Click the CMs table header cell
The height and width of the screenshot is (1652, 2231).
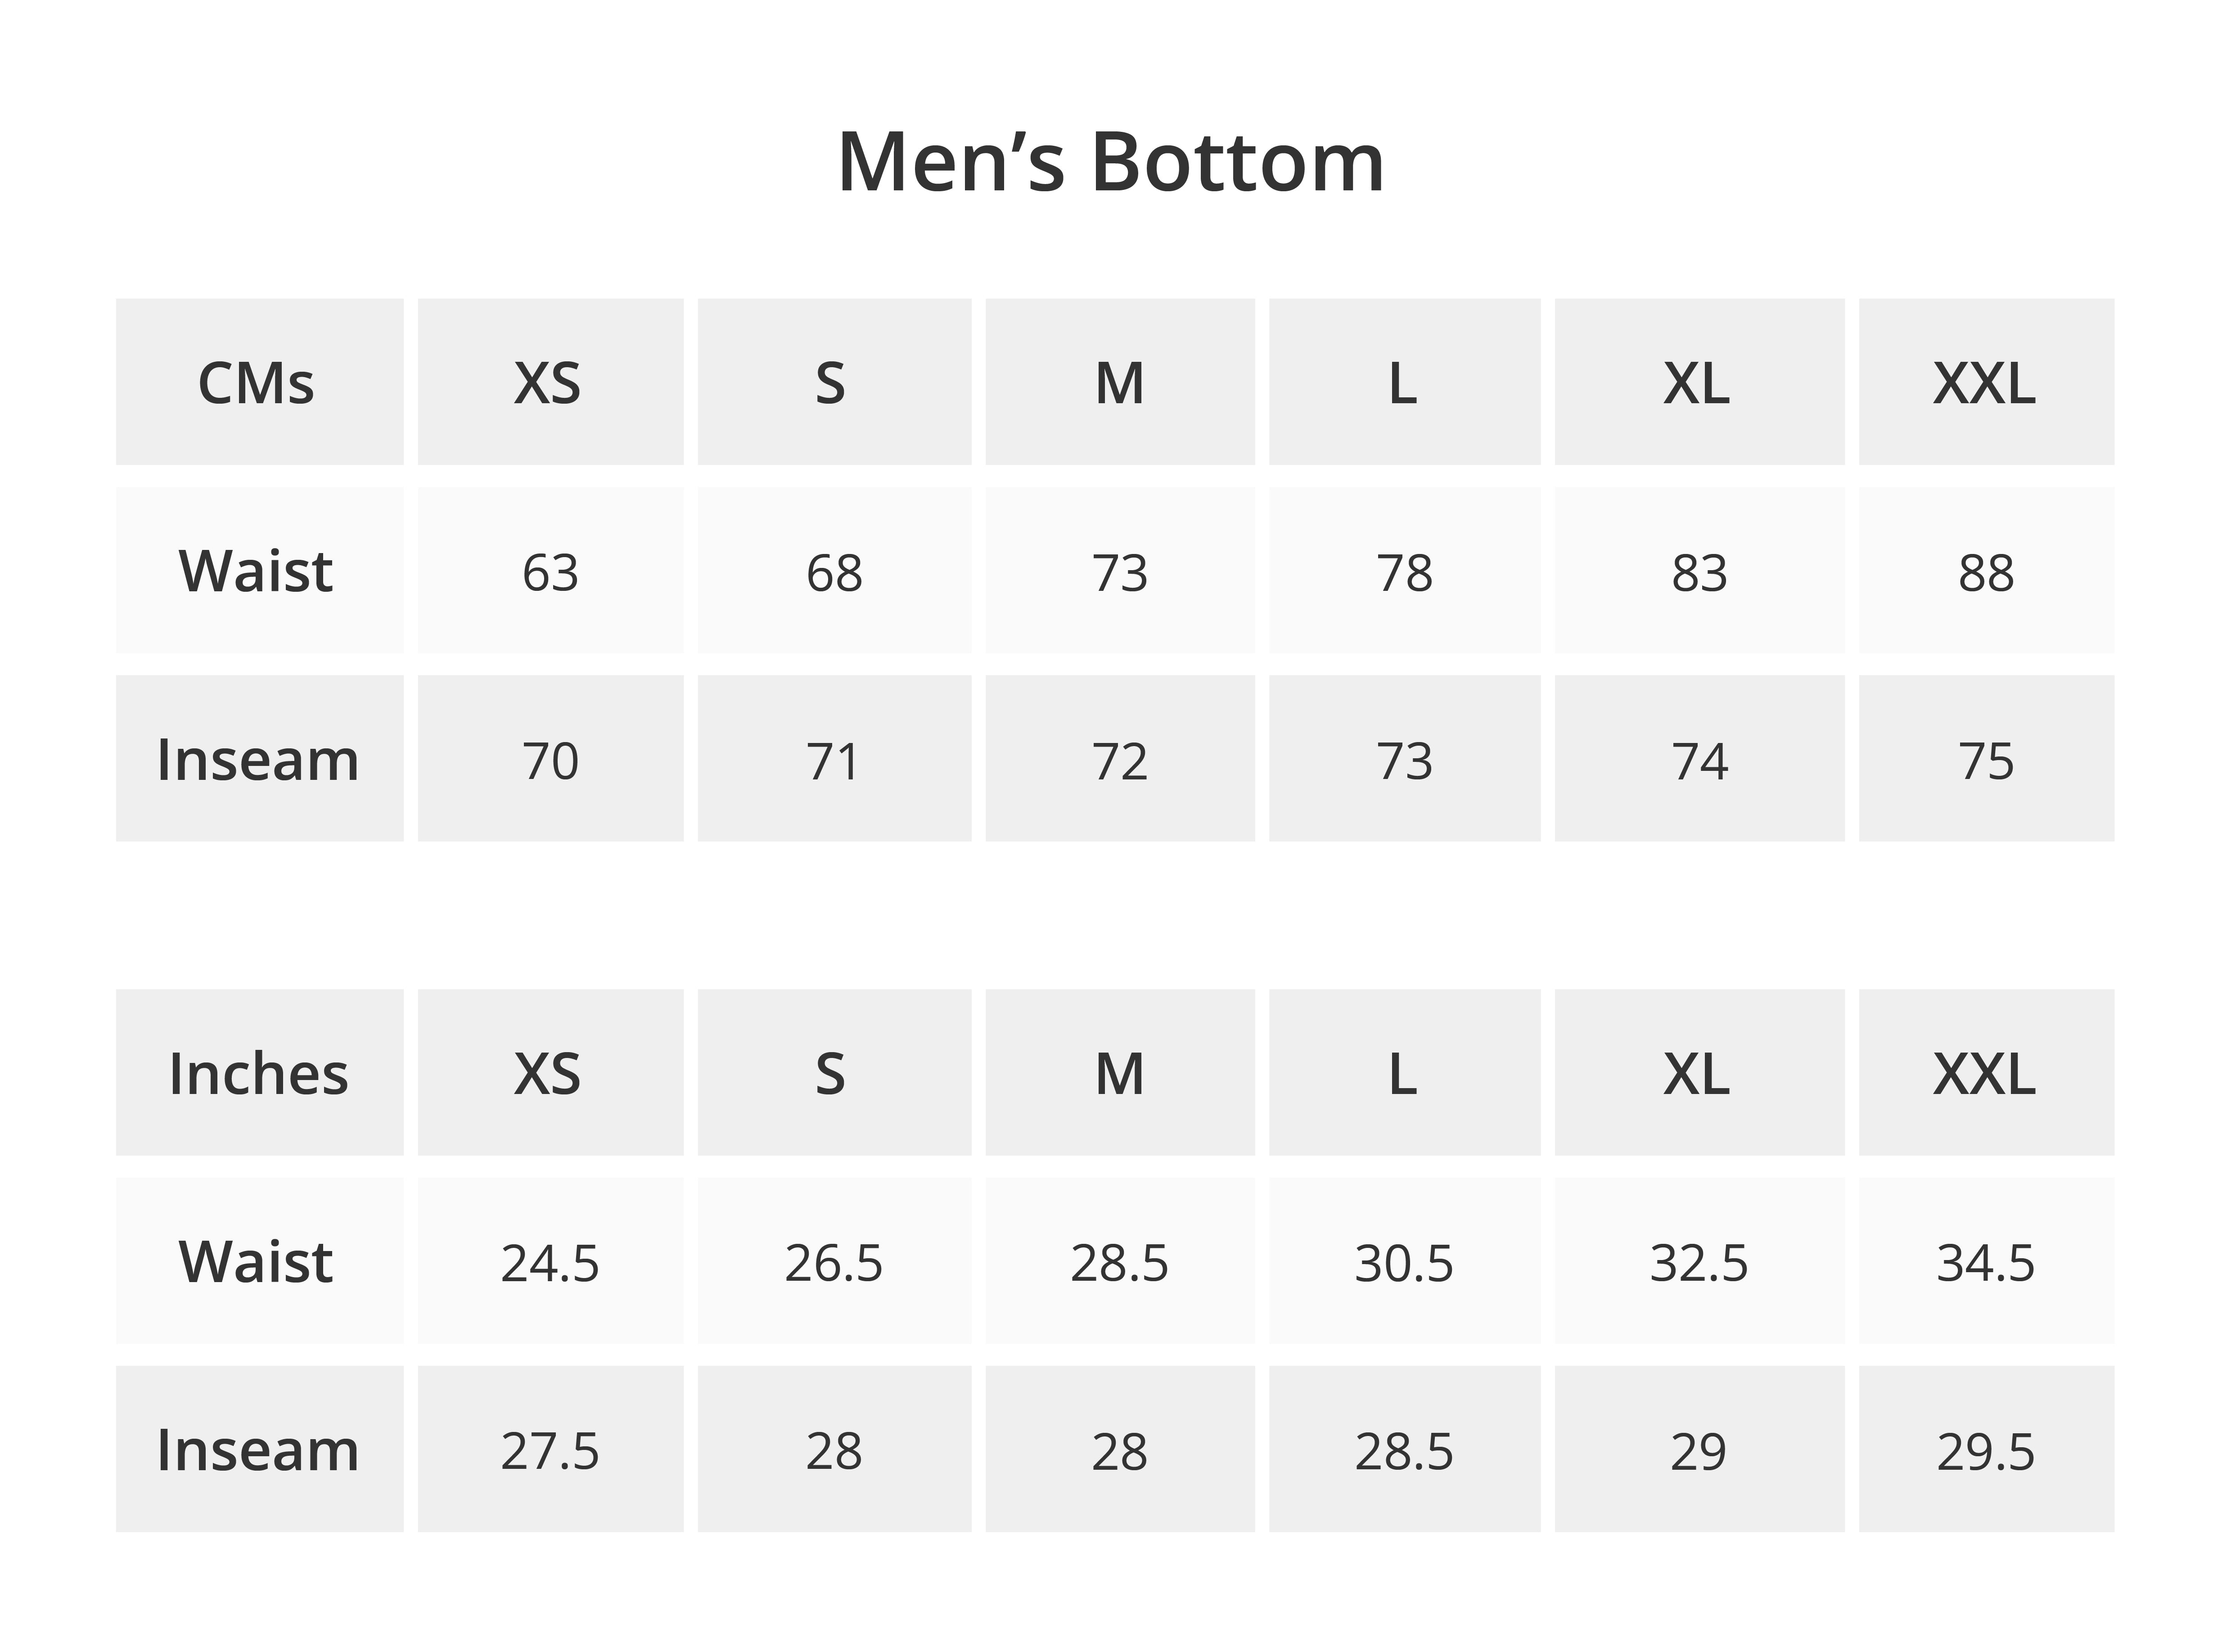click(258, 382)
